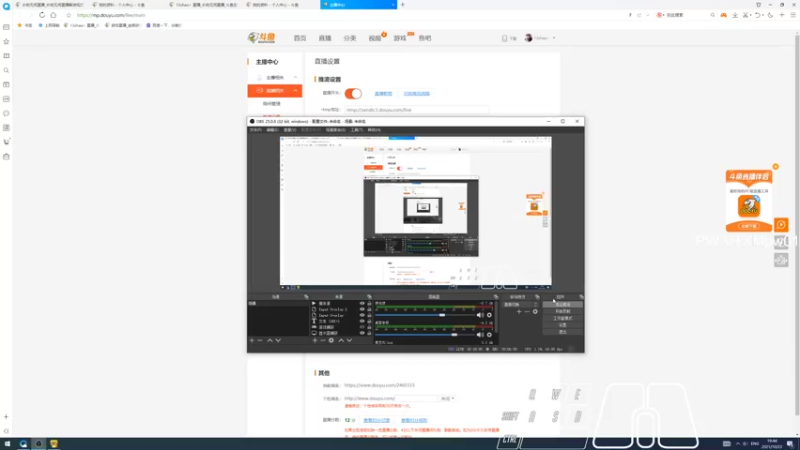Open the personal domain status dropdown
Image resolution: width=800 pixels, height=450 pixels.
point(447,398)
